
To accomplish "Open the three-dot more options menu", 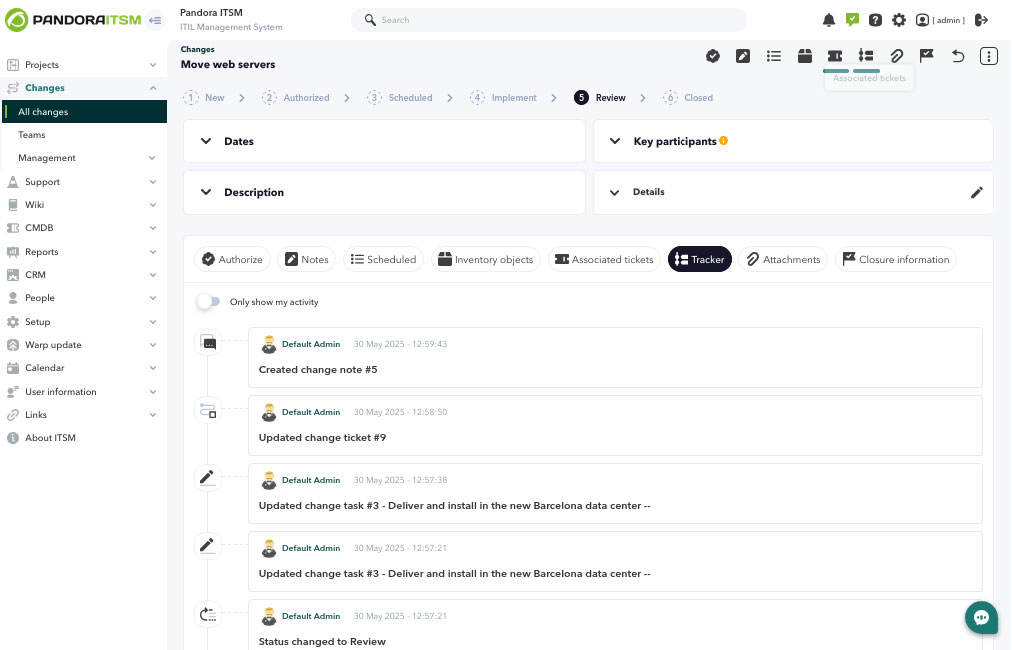I will tap(988, 56).
